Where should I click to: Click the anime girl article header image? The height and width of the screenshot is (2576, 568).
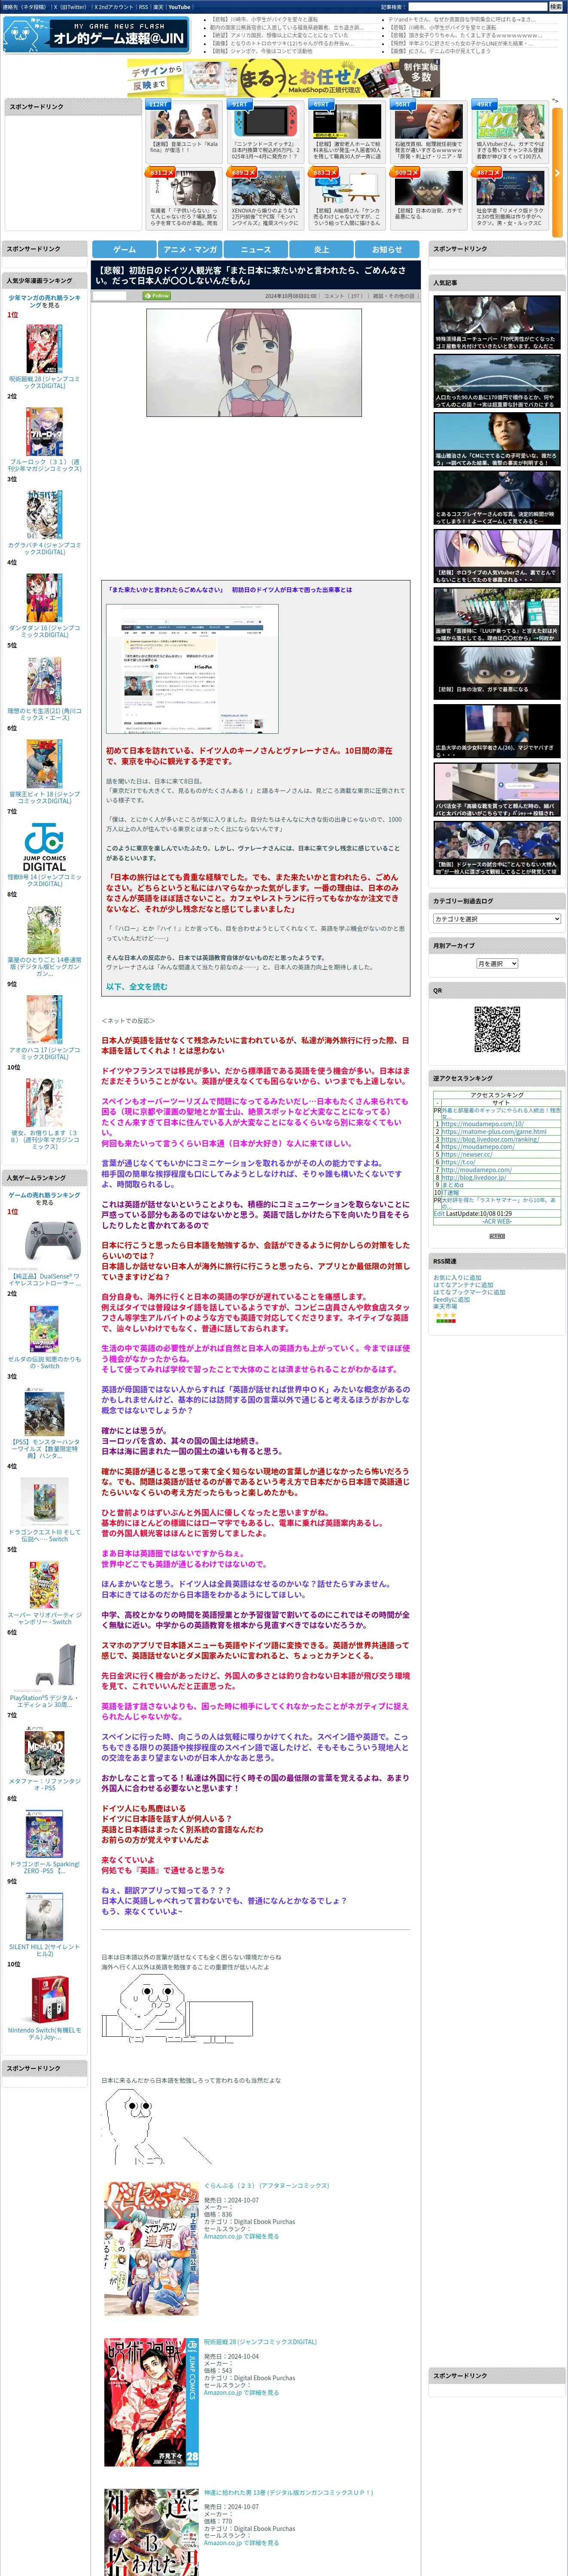point(254,362)
